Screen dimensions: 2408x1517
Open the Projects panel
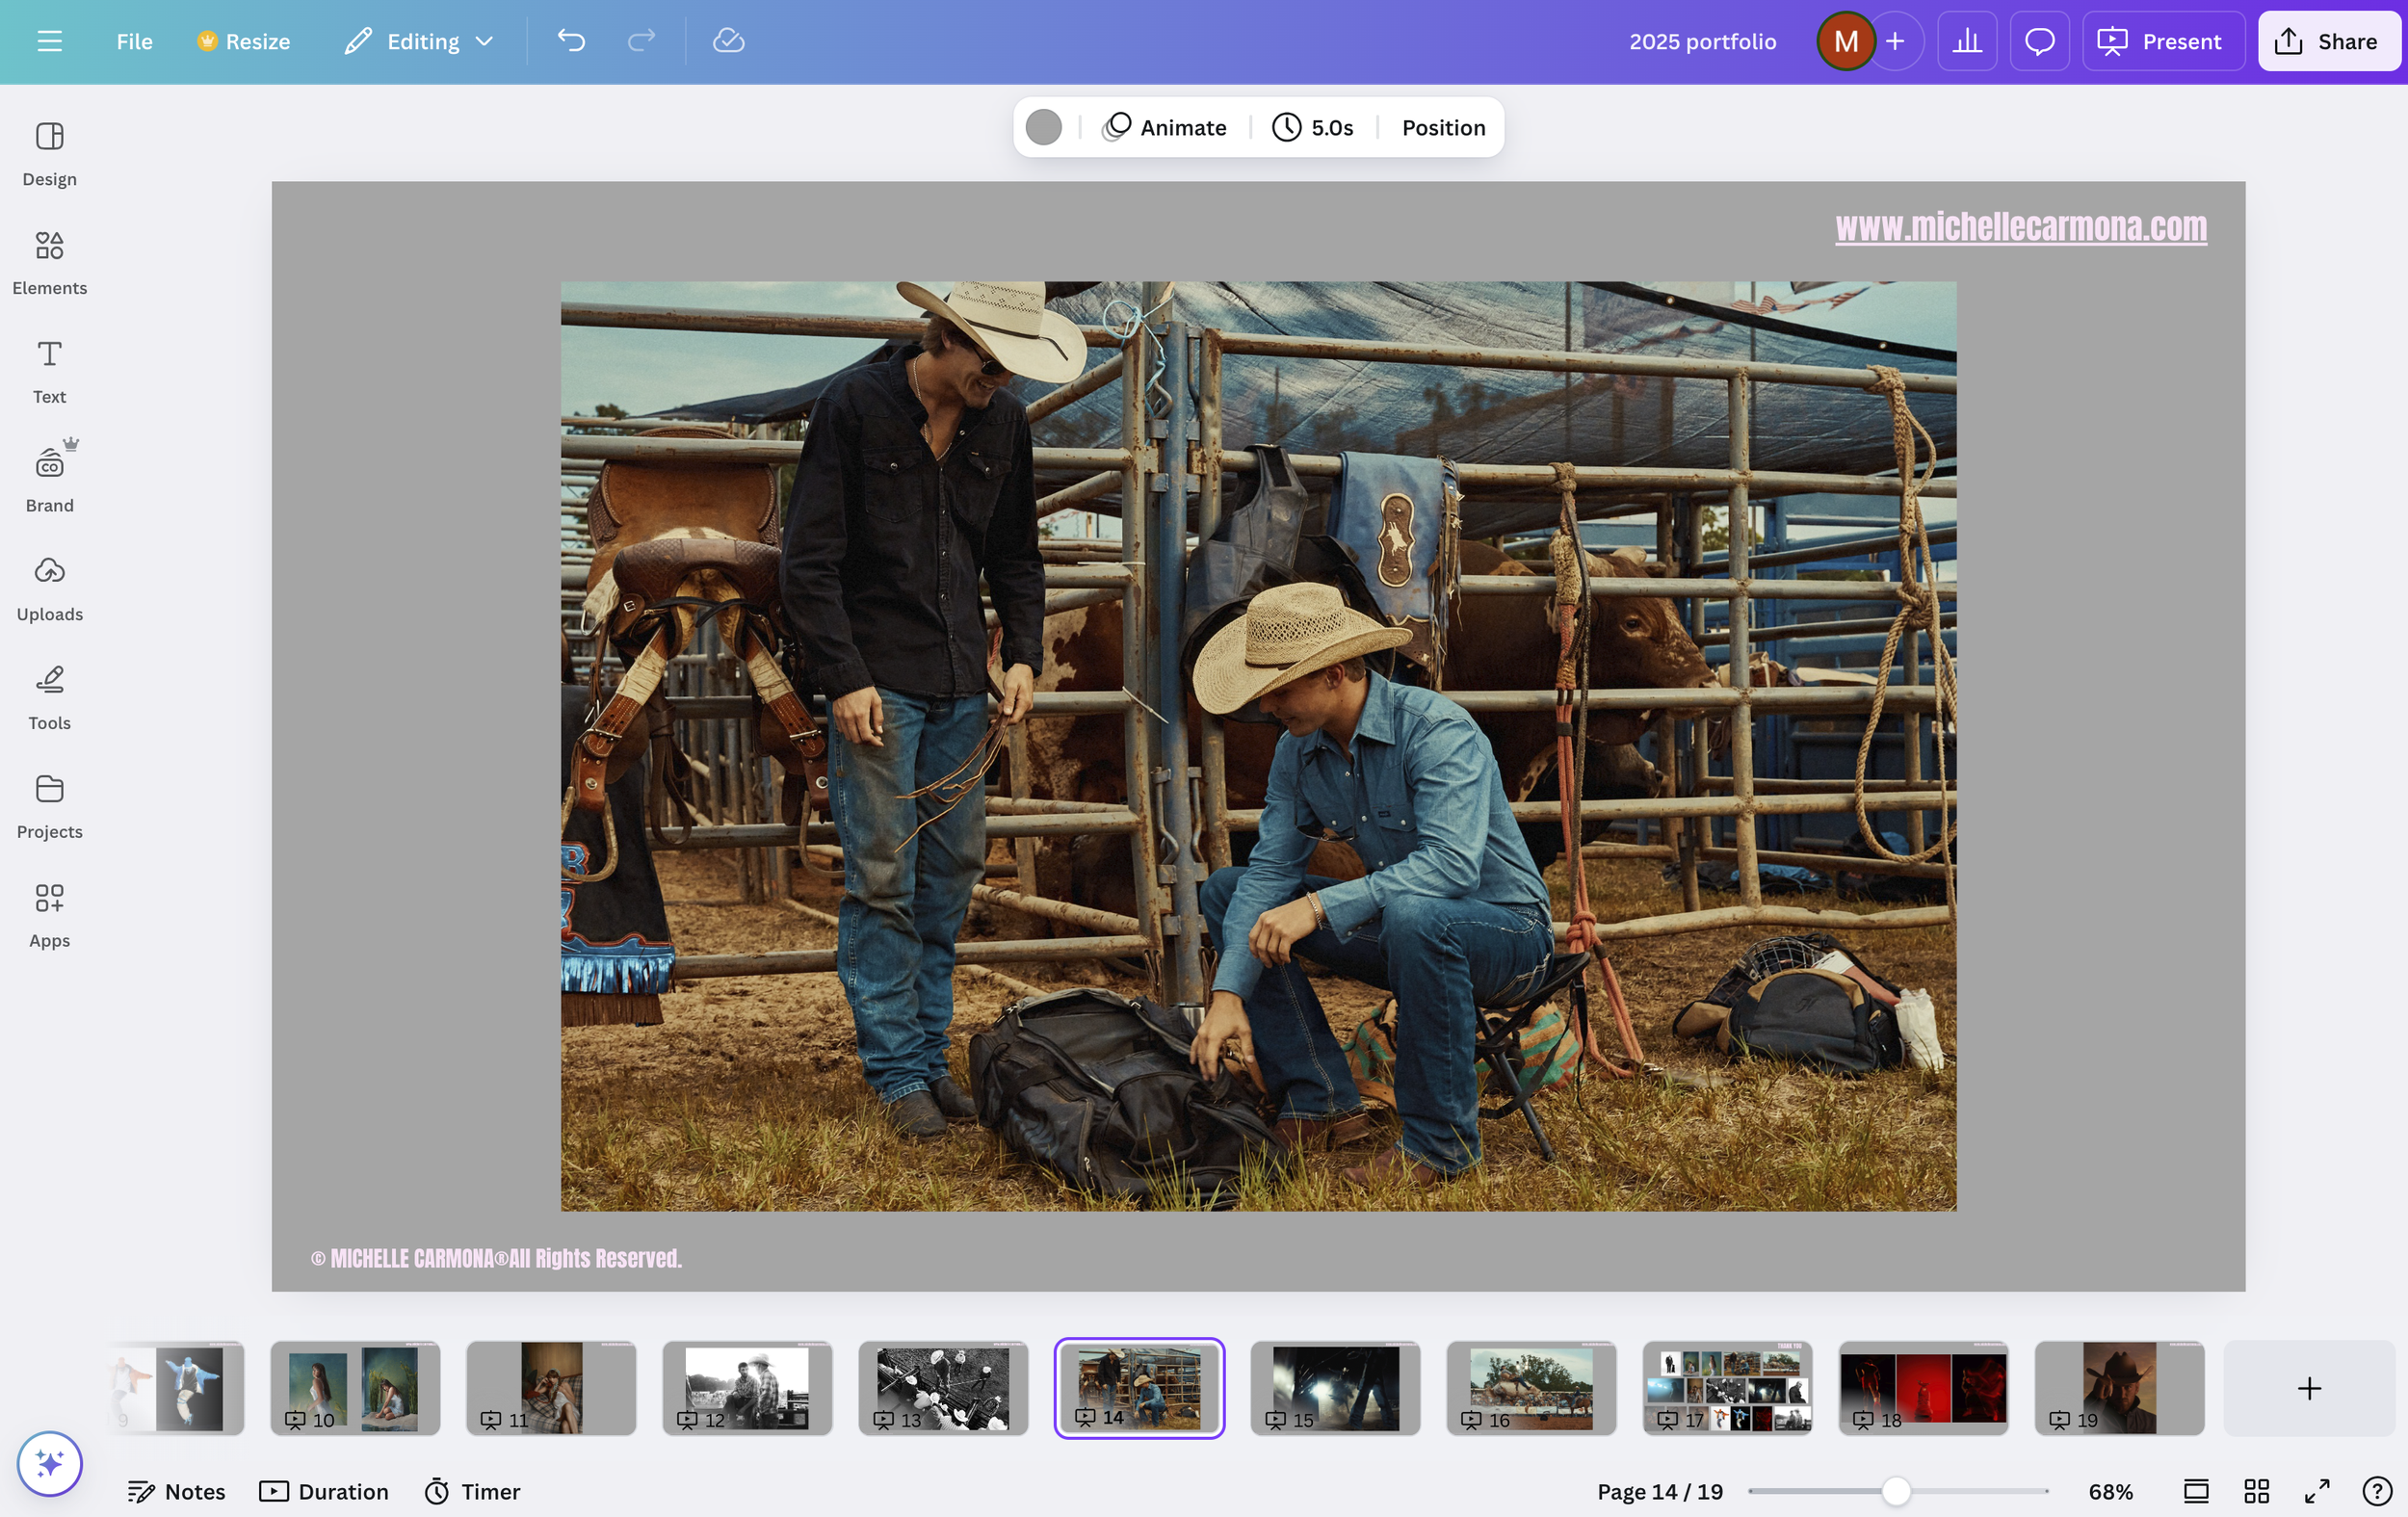click(49, 805)
